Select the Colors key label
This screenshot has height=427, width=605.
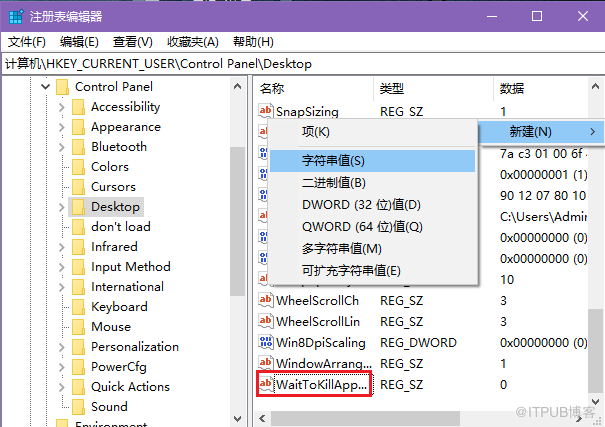[110, 167]
